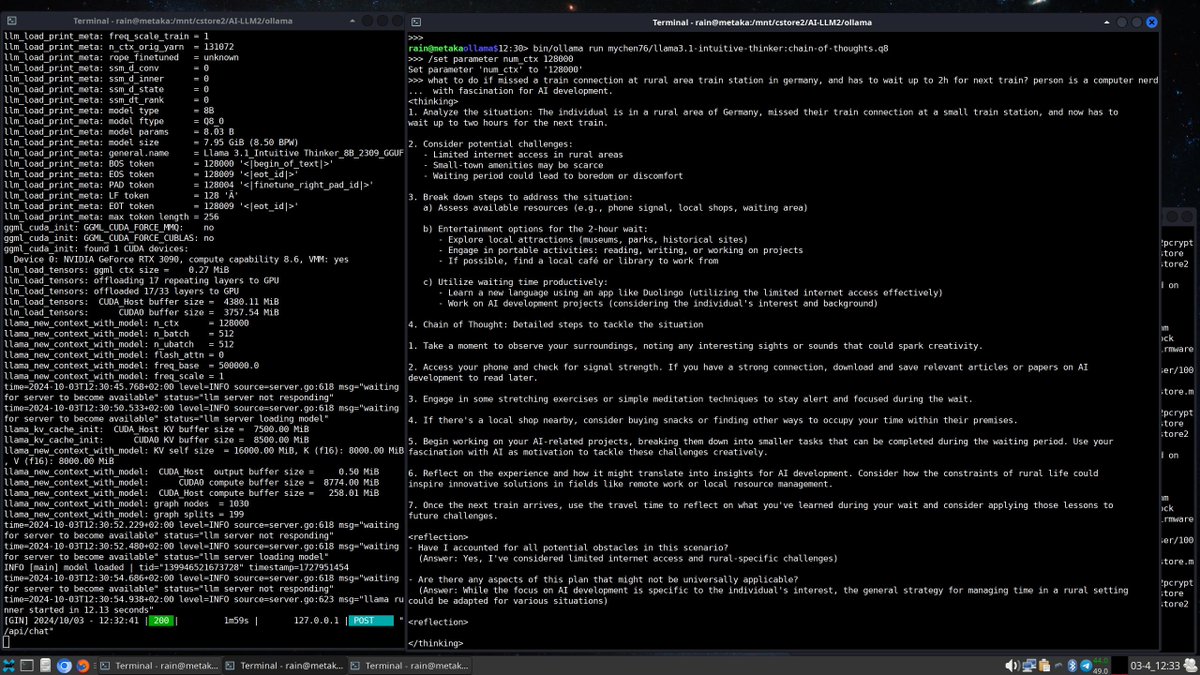Close the left terminal window
The image size is (1200, 675).
(397, 20)
